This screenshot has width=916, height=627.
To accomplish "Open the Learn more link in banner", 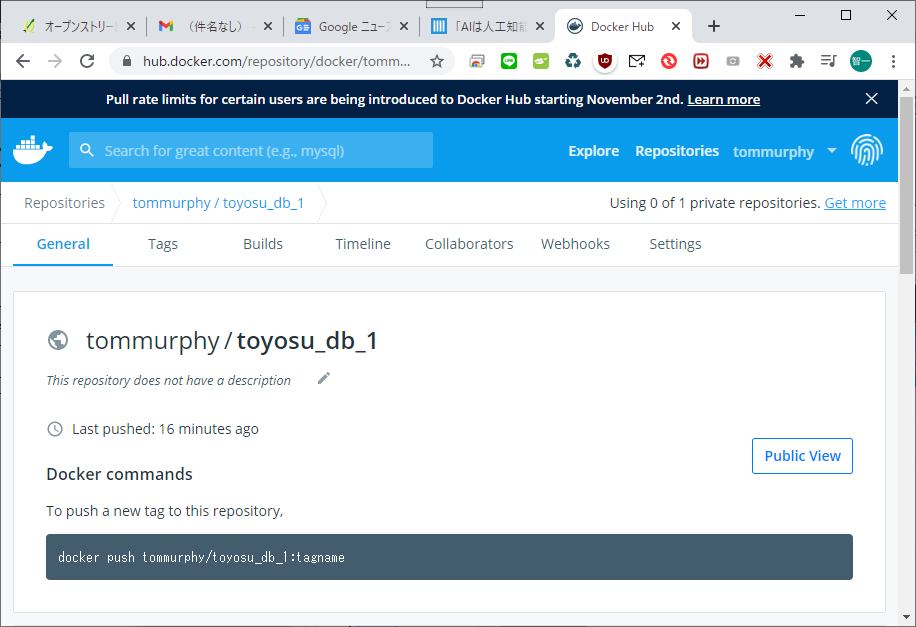I will click(723, 99).
